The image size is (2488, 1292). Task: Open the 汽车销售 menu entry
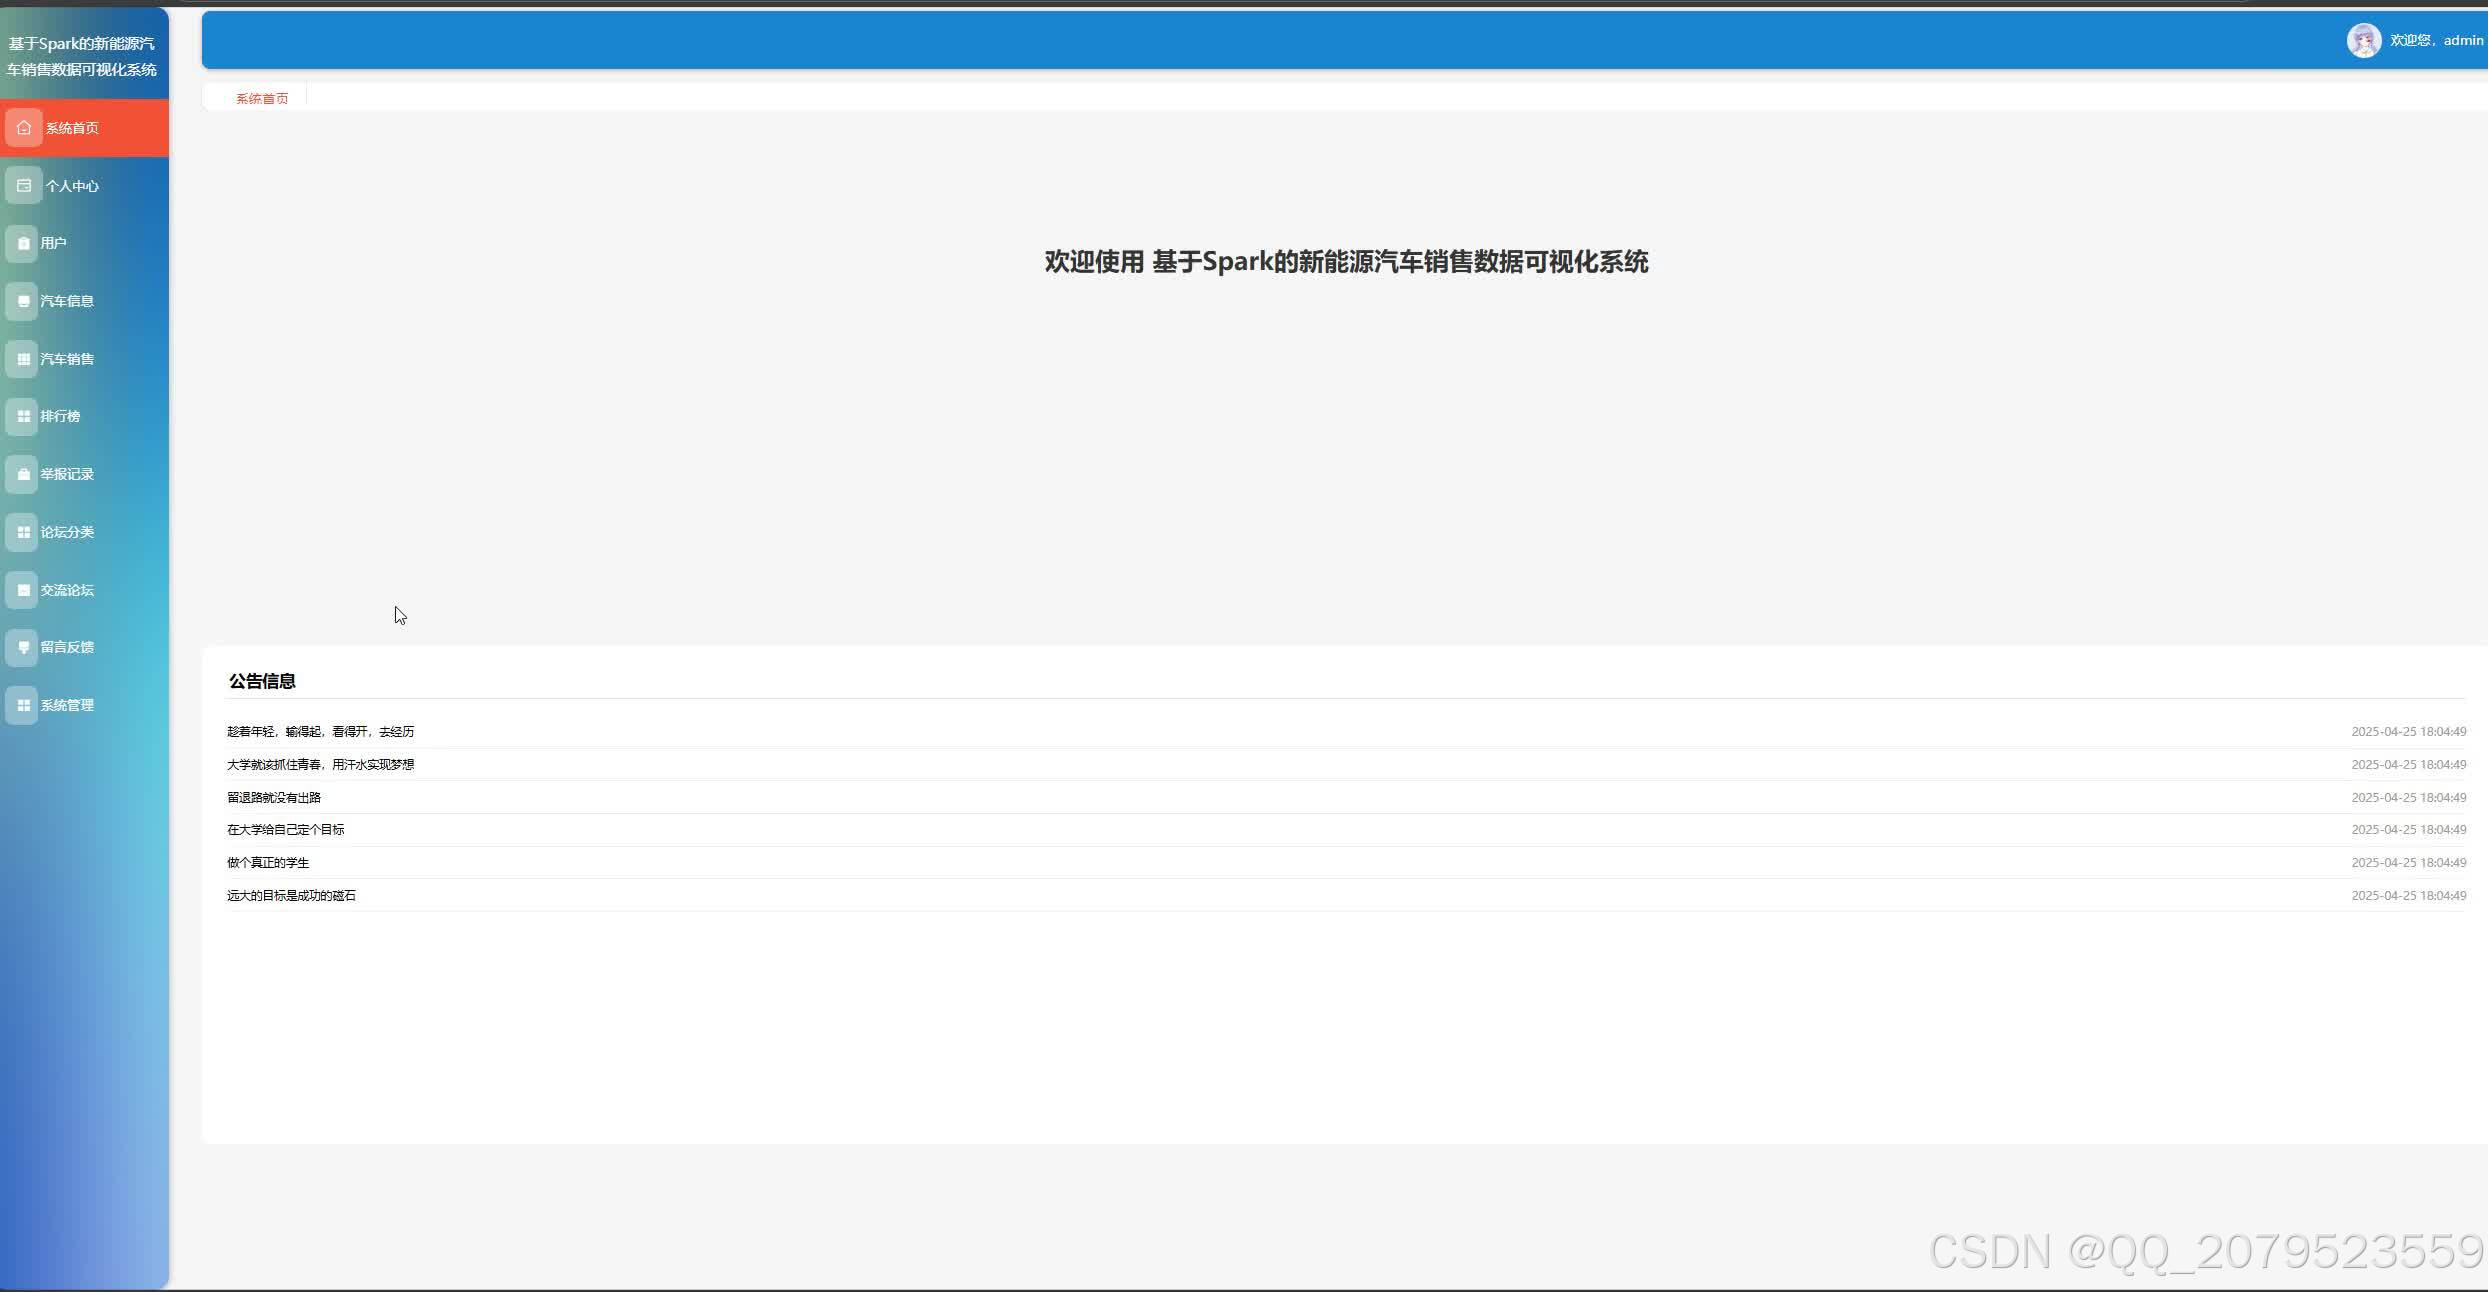(x=67, y=359)
